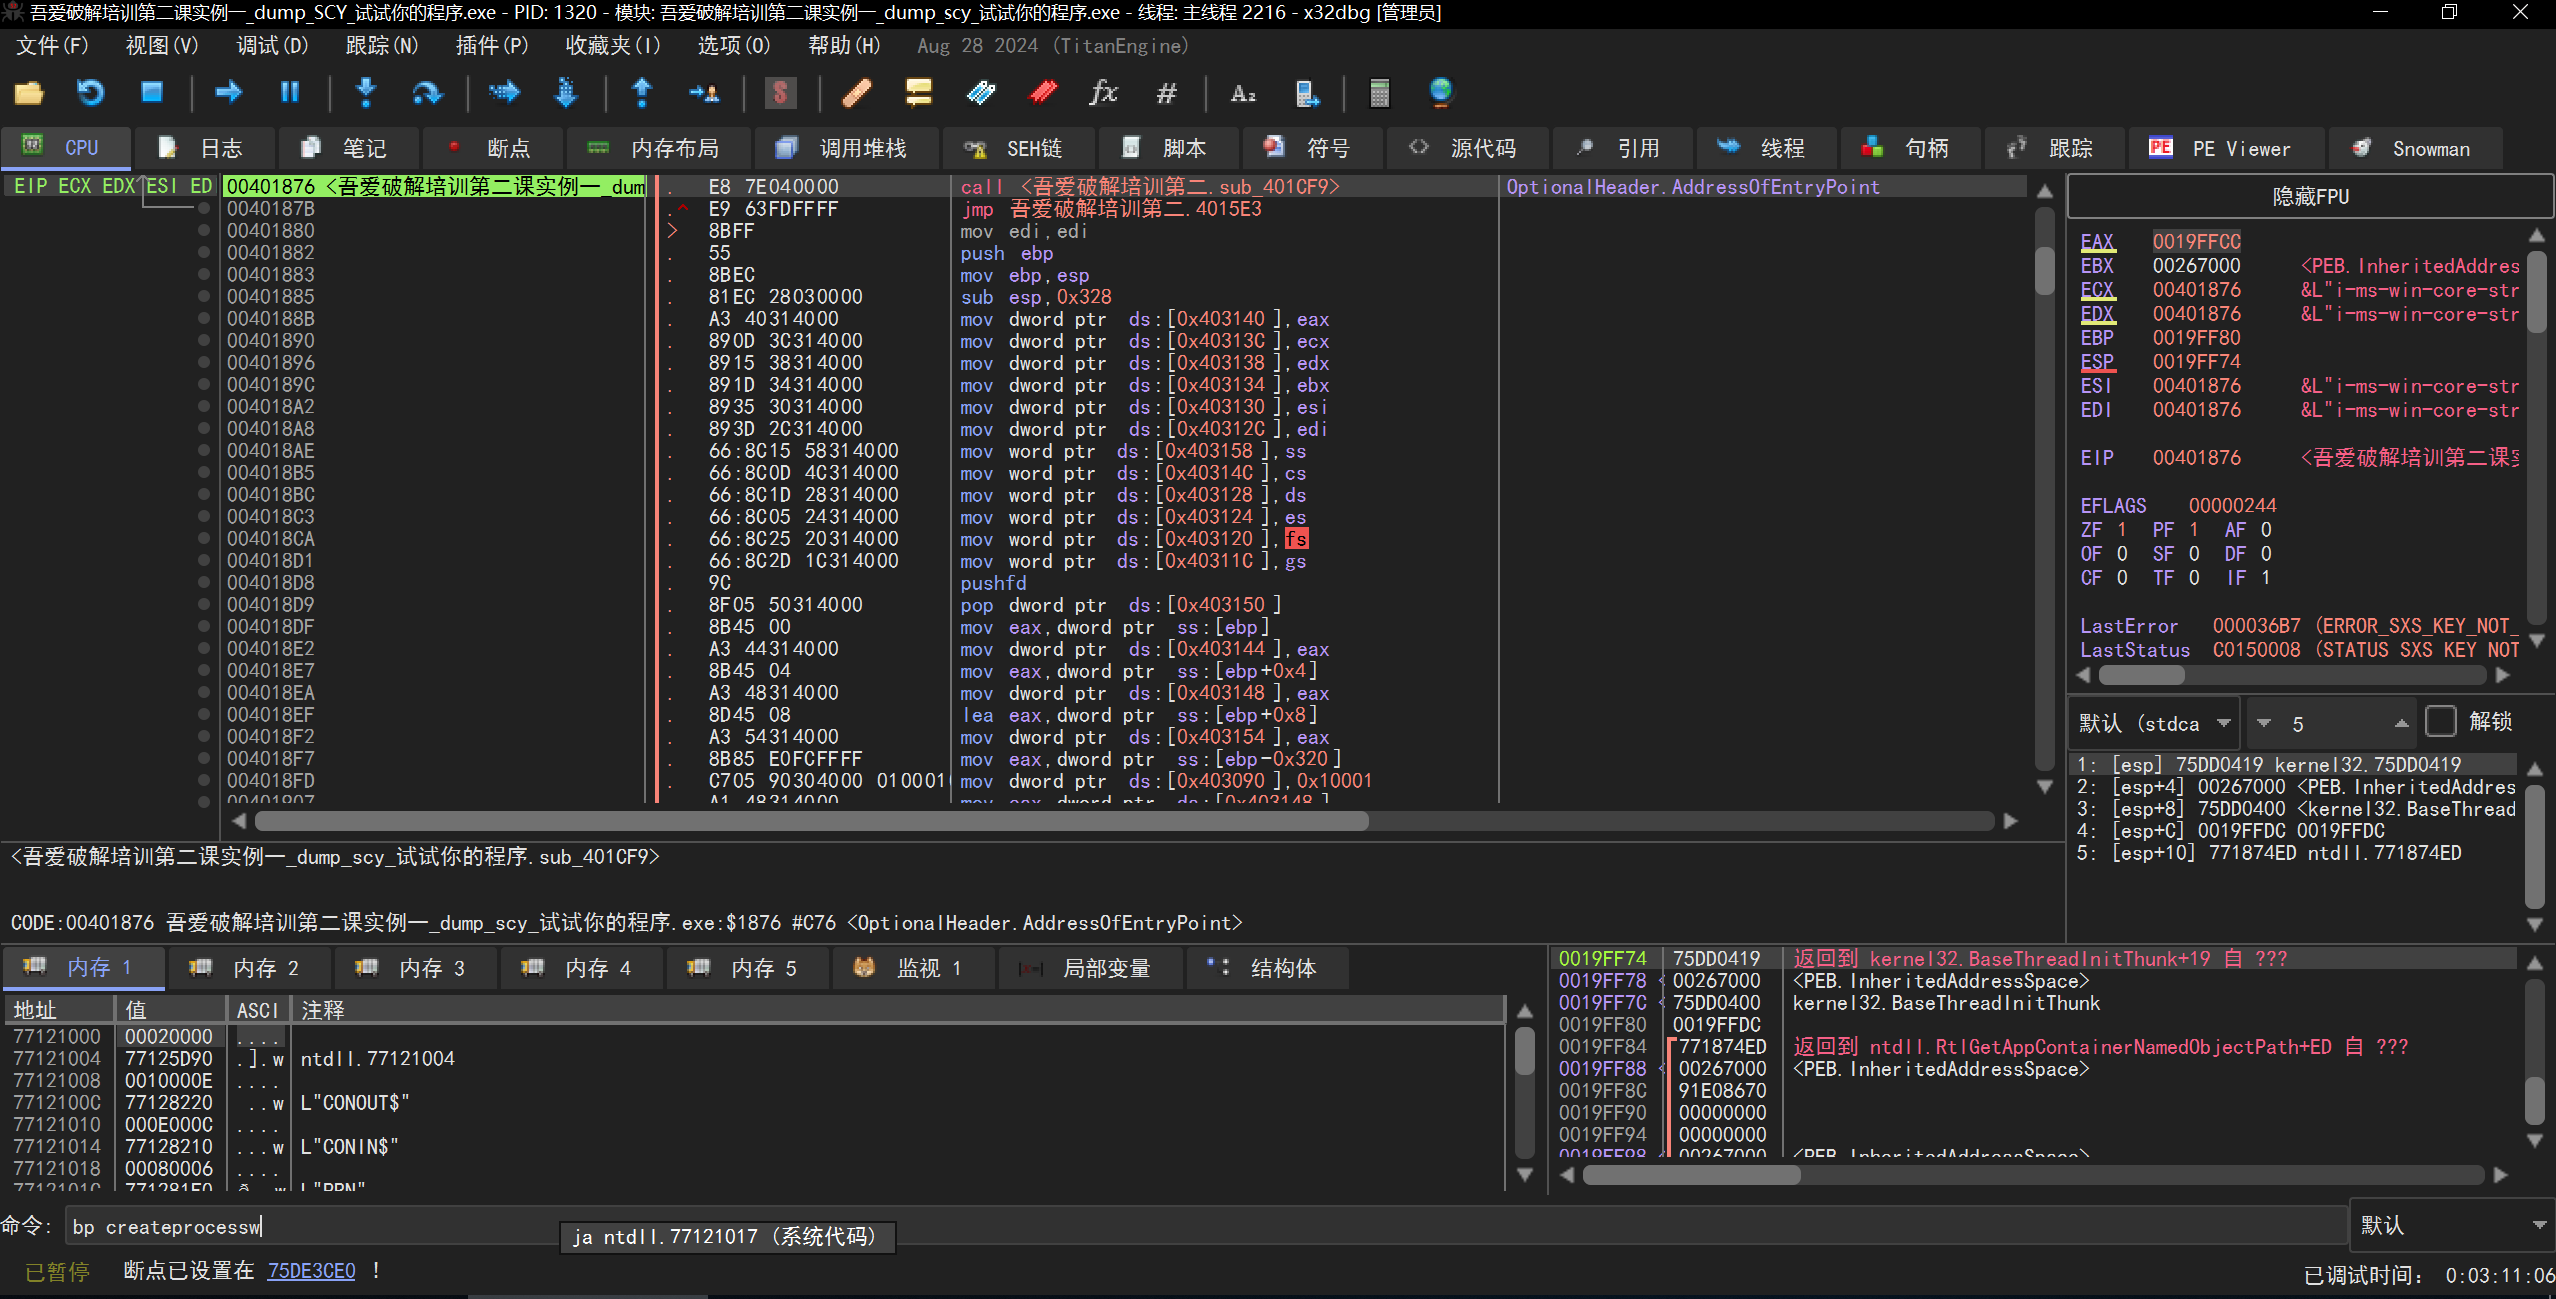
Task: Toggle breakpoint bullet at address 004018D8
Action: (x=204, y=583)
